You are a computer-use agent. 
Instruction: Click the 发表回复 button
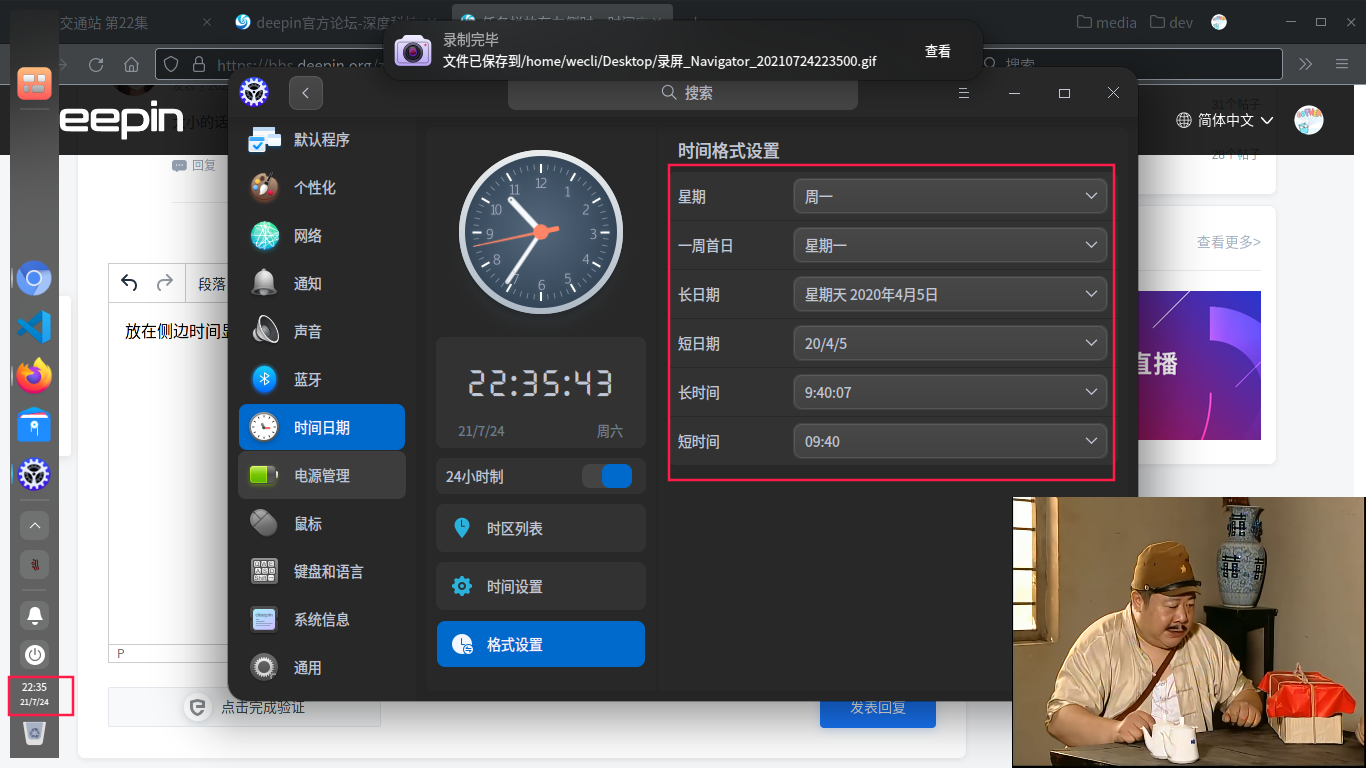(x=878, y=708)
